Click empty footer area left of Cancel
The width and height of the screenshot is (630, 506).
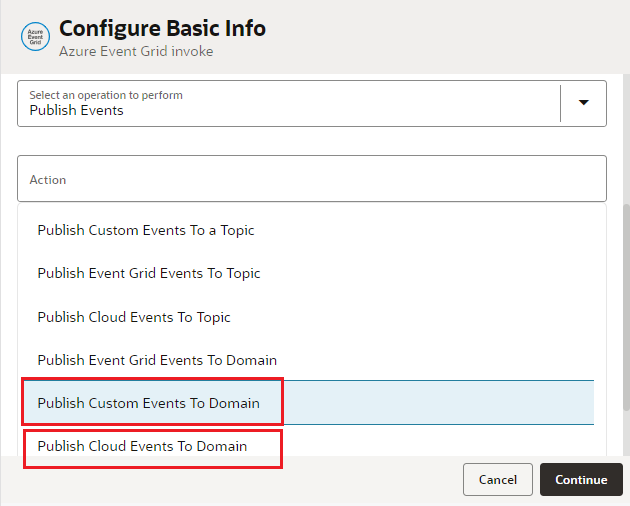click(x=230, y=480)
